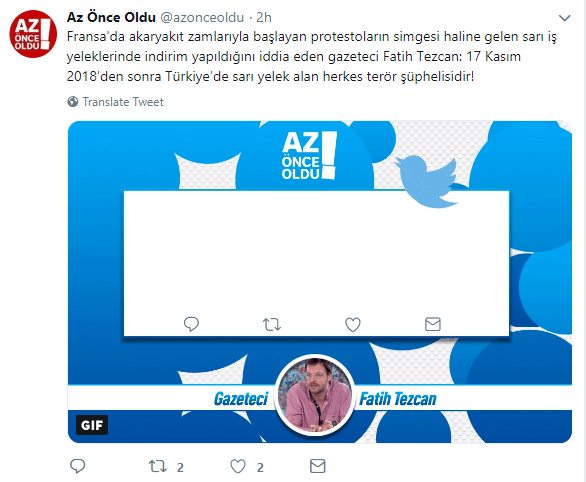This screenshot has width=586, height=482.
Task: Open the 2h timestamp permalink
Action: pos(264,17)
